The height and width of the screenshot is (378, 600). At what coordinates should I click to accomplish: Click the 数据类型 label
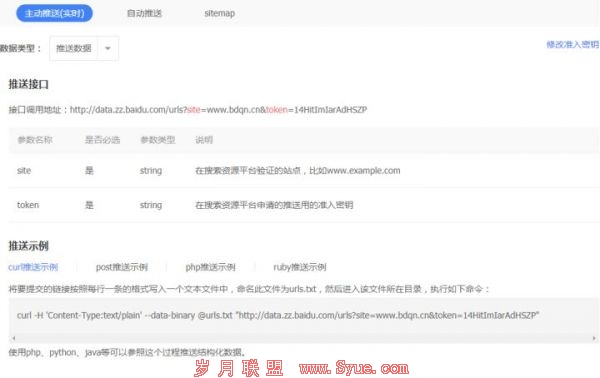tap(20, 48)
